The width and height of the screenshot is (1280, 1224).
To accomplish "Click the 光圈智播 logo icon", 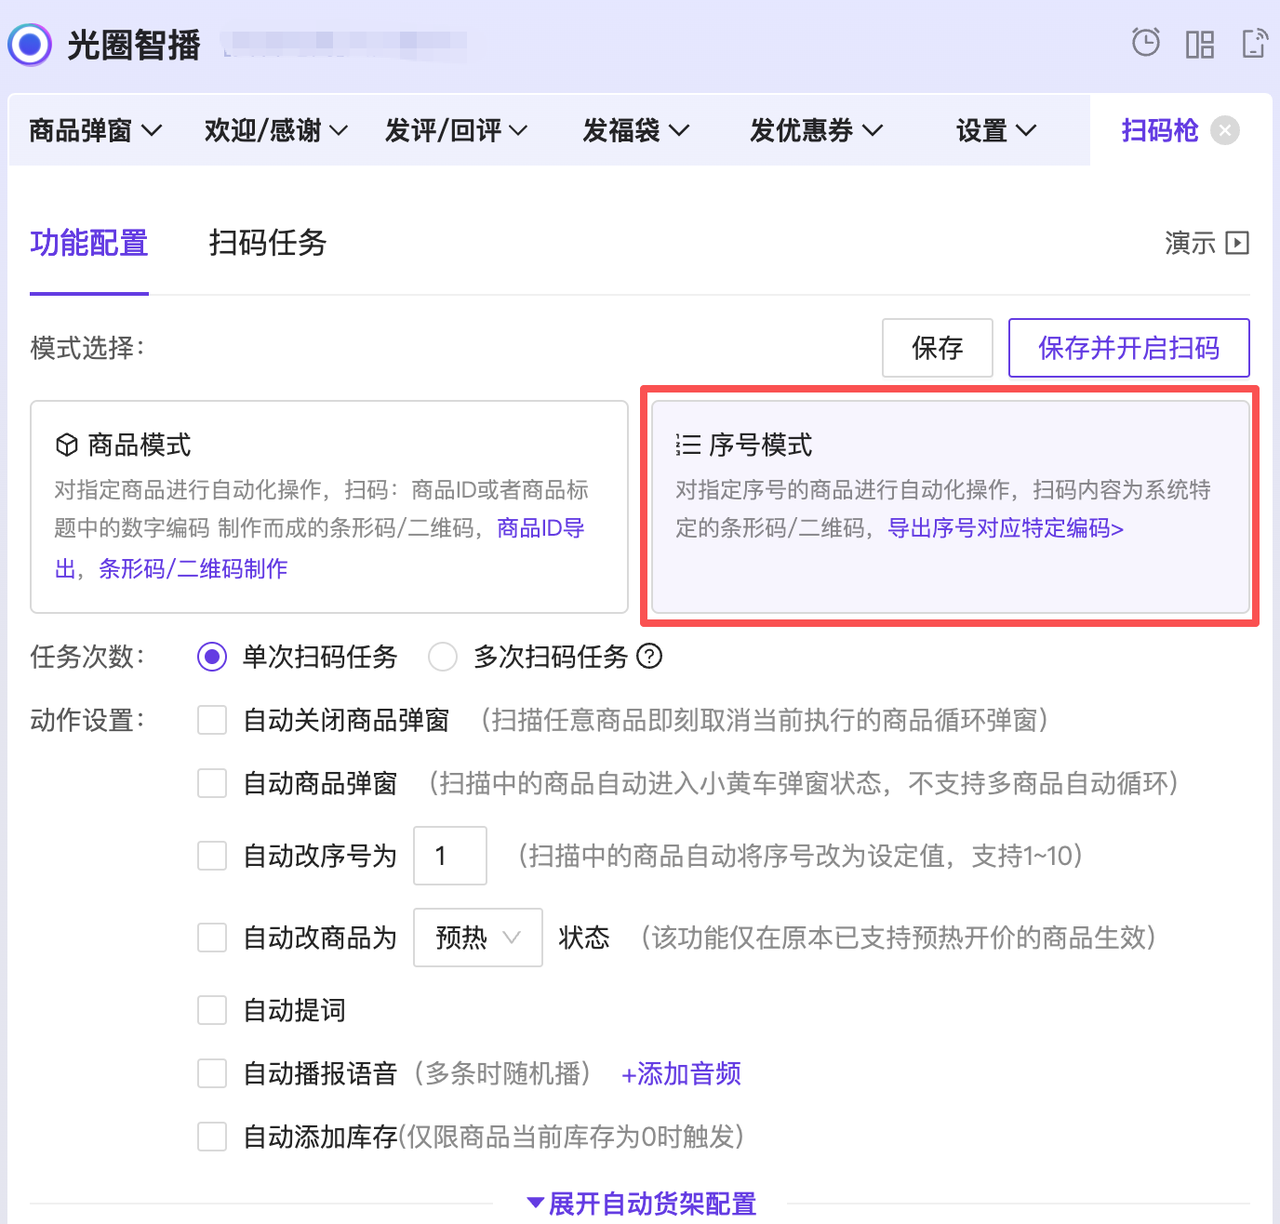I will pyautogui.click(x=29, y=44).
